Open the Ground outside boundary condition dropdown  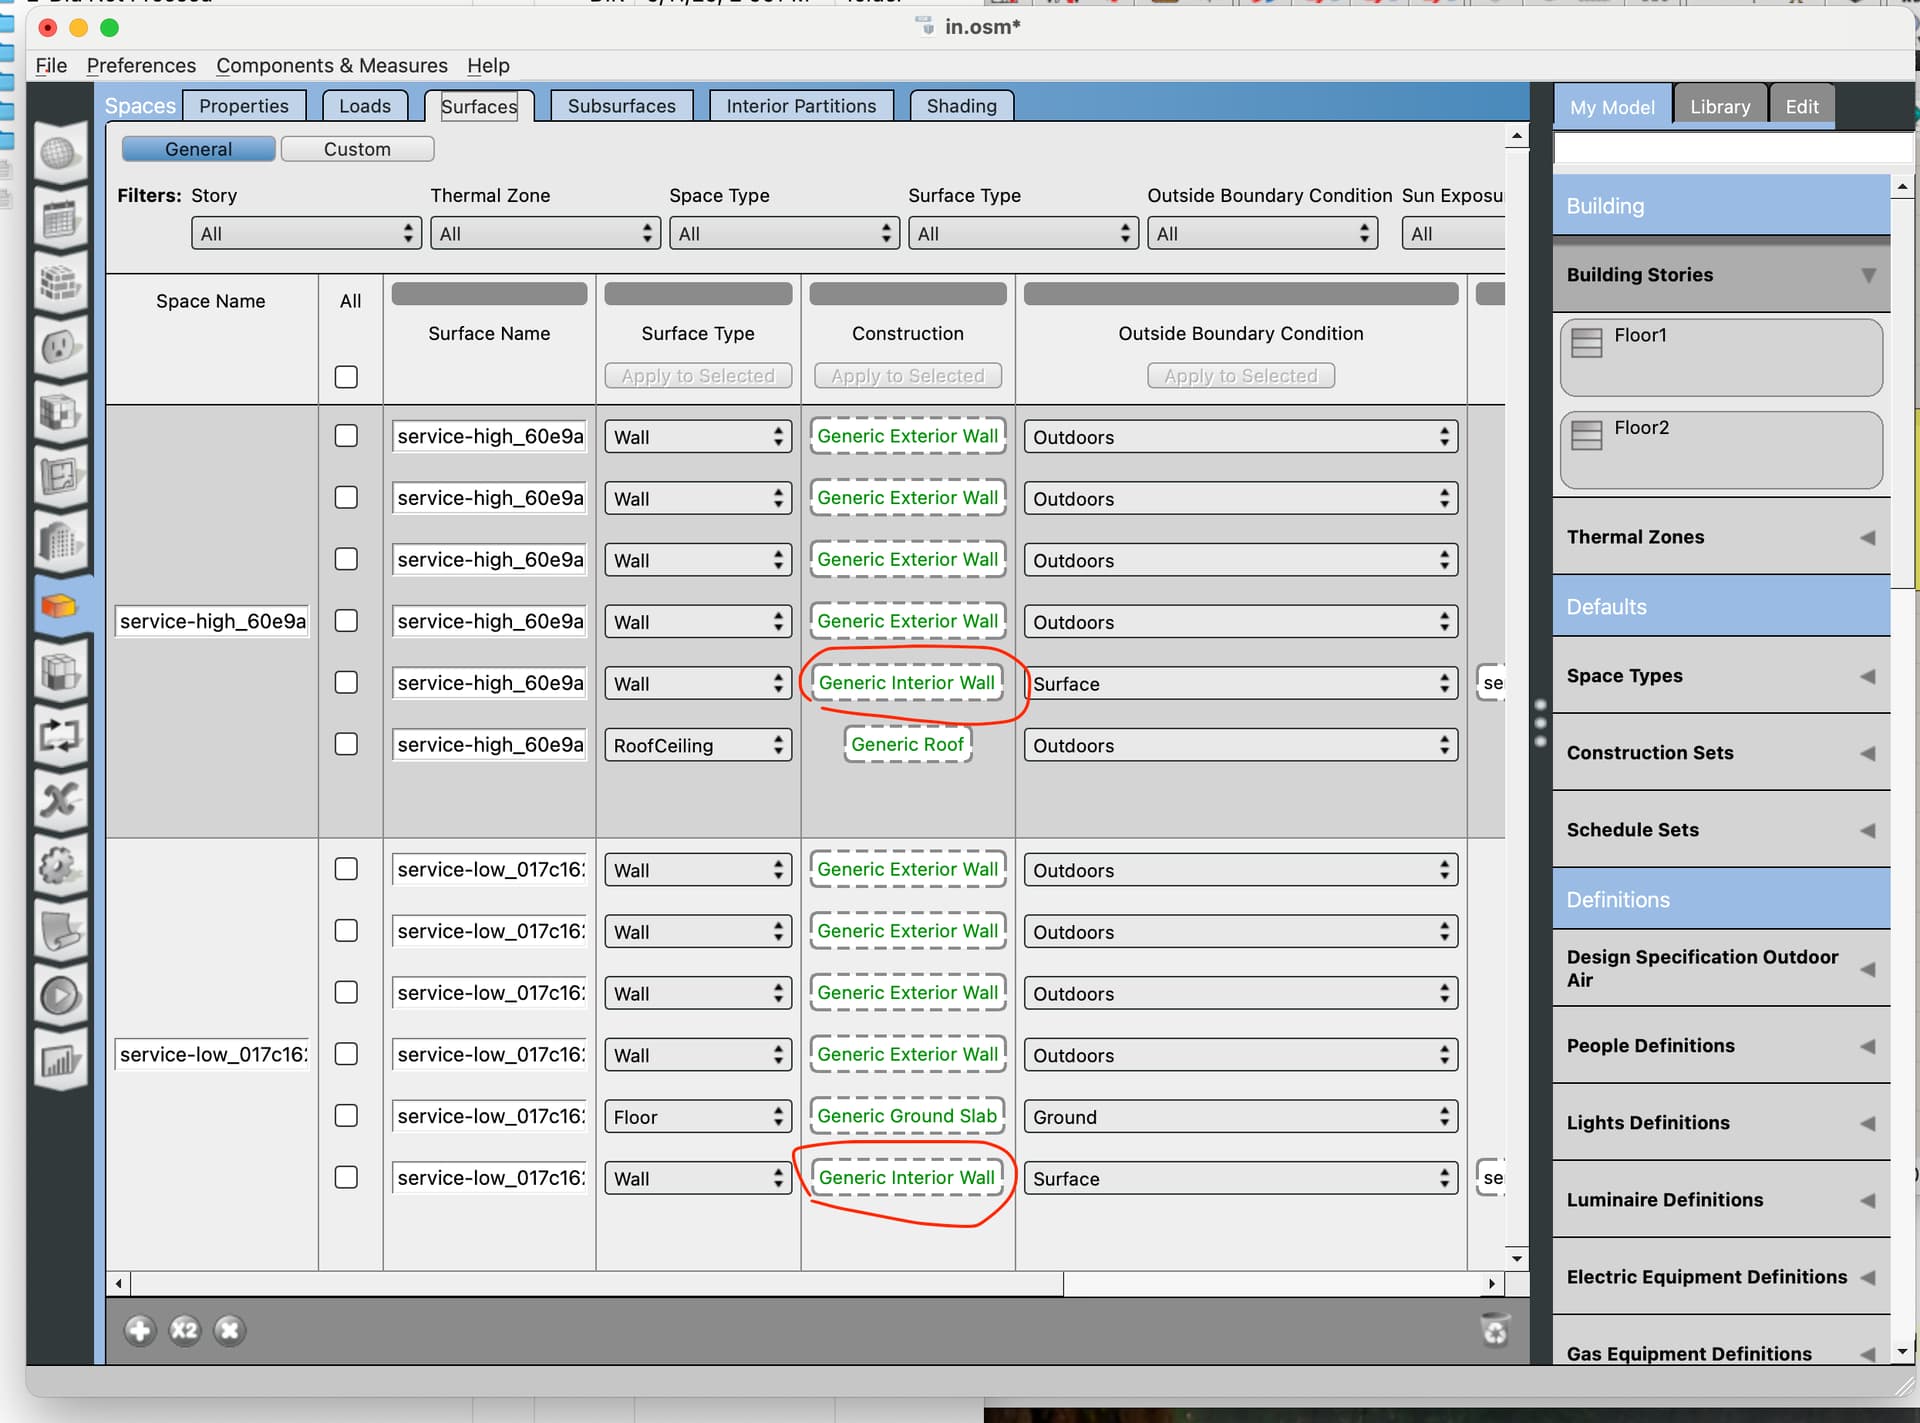[x=1240, y=1117]
